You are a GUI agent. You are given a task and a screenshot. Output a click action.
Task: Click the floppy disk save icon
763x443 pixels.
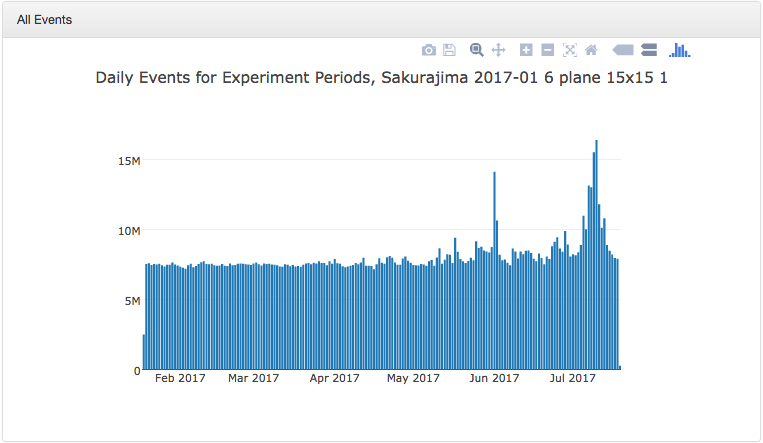pyautogui.click(x=450, y=50)
